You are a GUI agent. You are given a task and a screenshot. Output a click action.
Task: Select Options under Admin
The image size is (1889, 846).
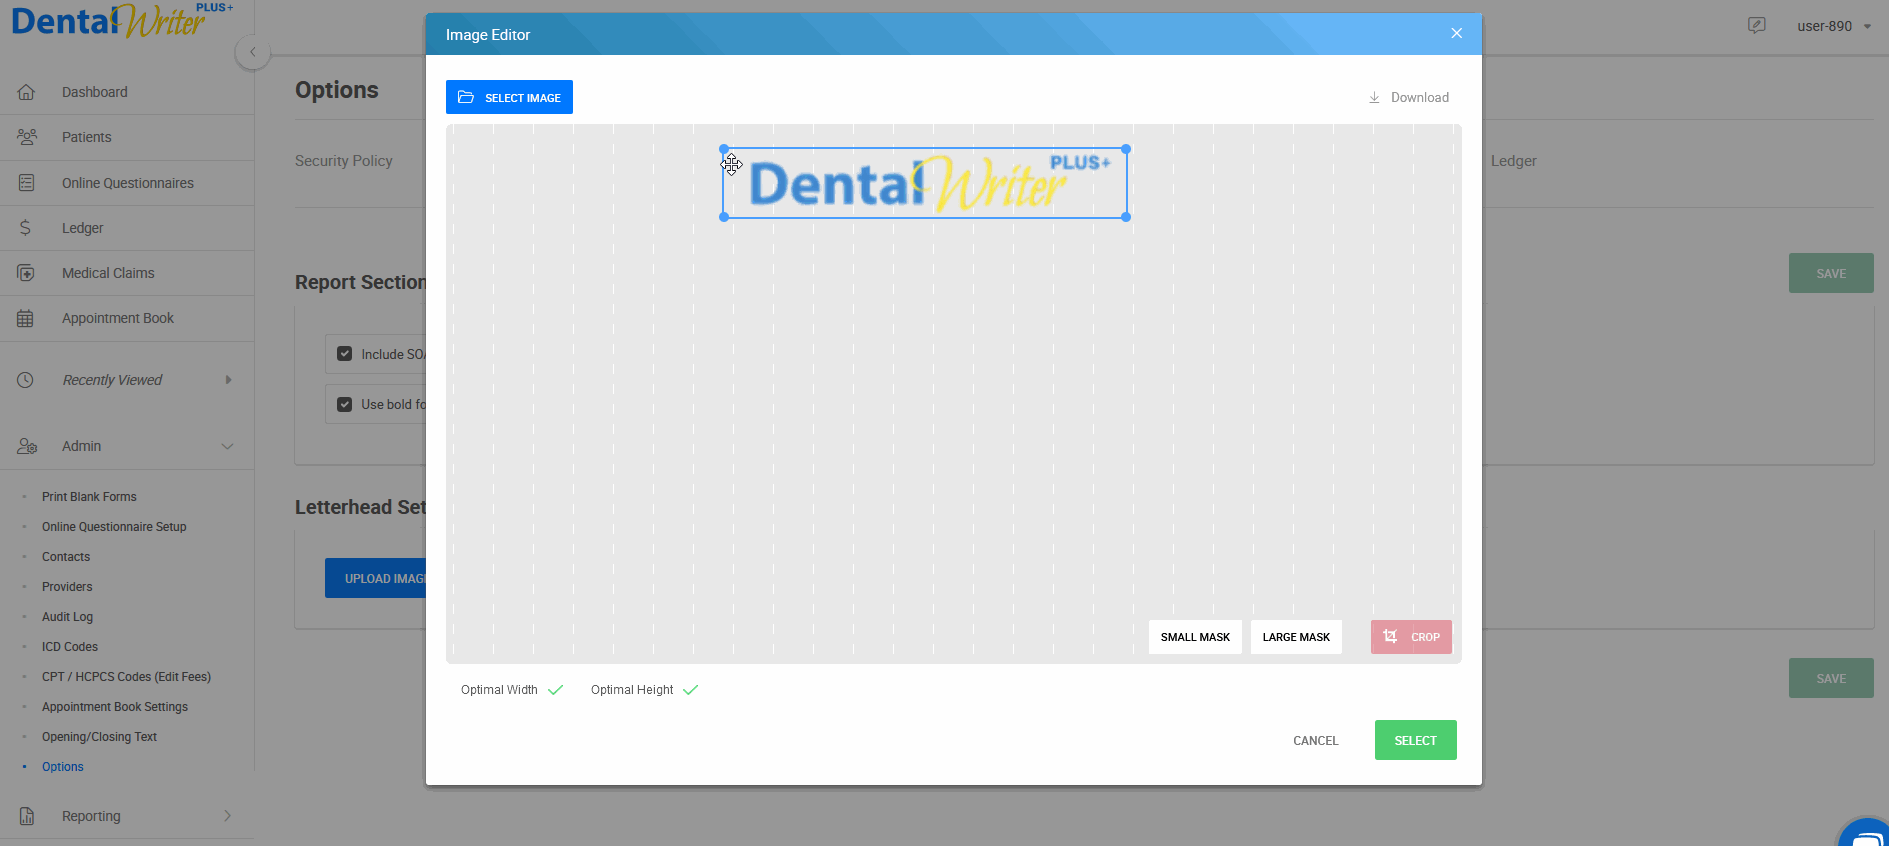(62, 767)
